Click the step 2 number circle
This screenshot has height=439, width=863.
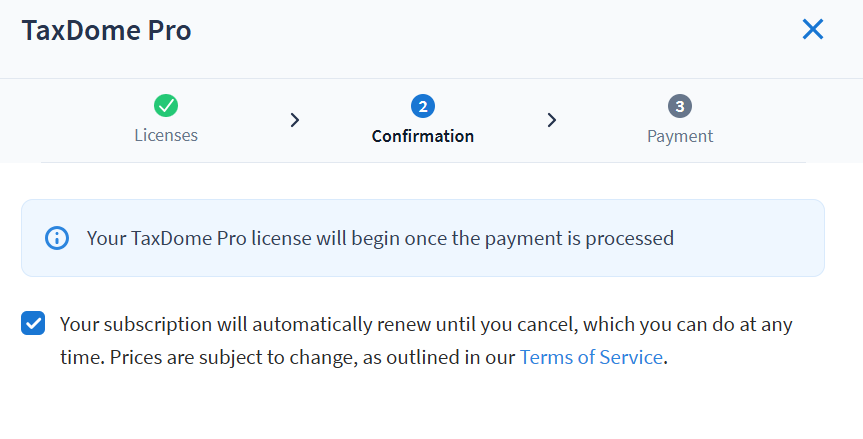(x=422, y=106)
